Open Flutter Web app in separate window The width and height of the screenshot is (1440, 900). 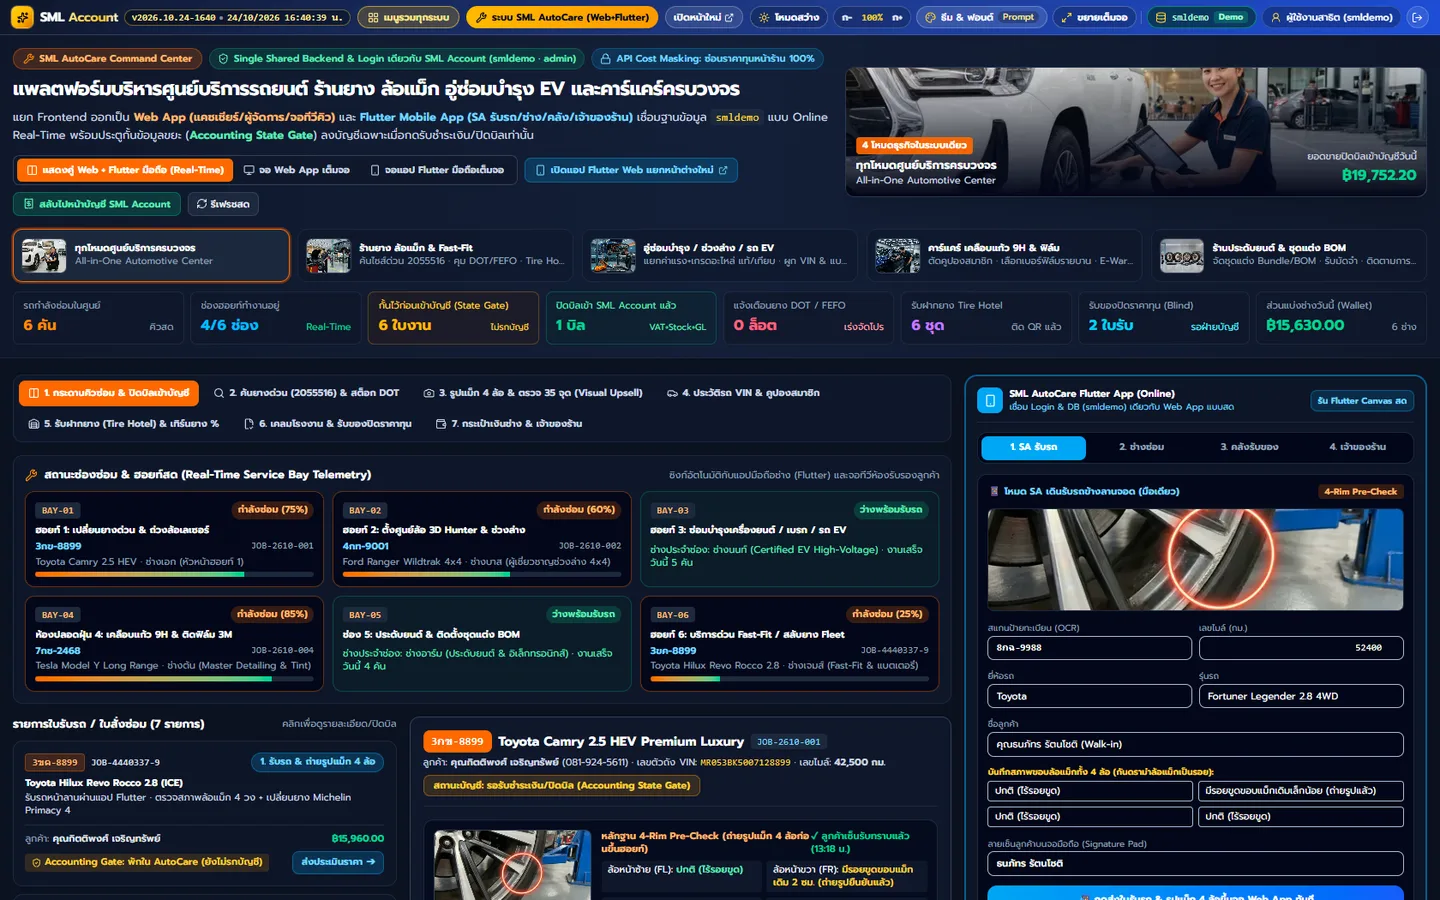(631, 170)
